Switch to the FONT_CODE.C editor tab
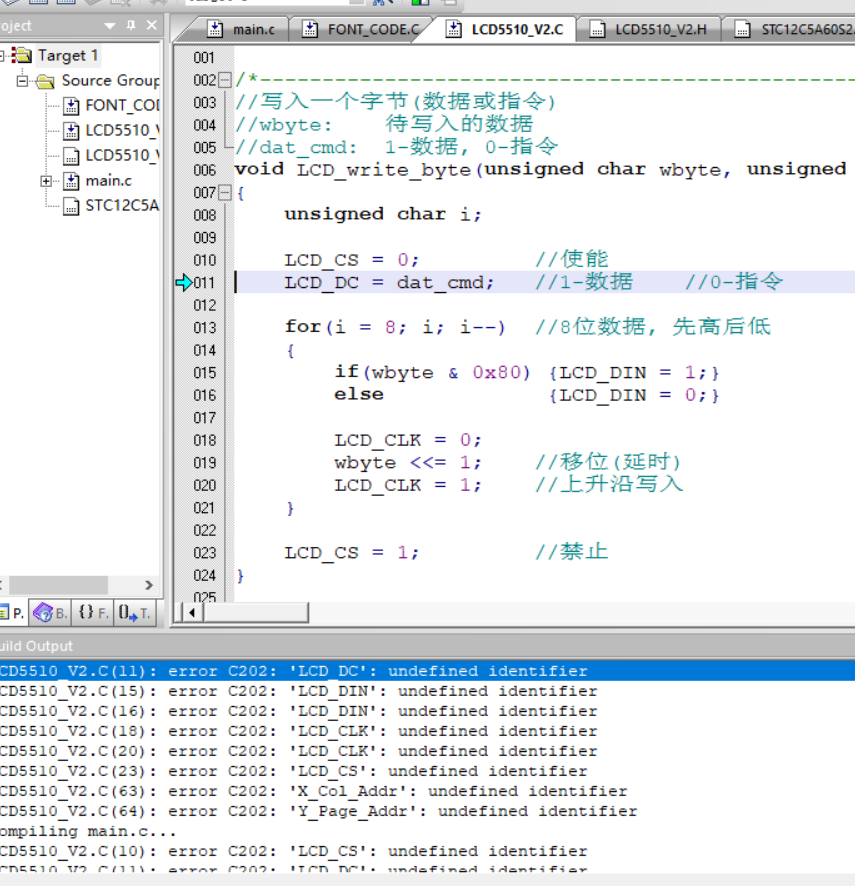The height and width of the screenshot is (886, 855). (362, 29)
